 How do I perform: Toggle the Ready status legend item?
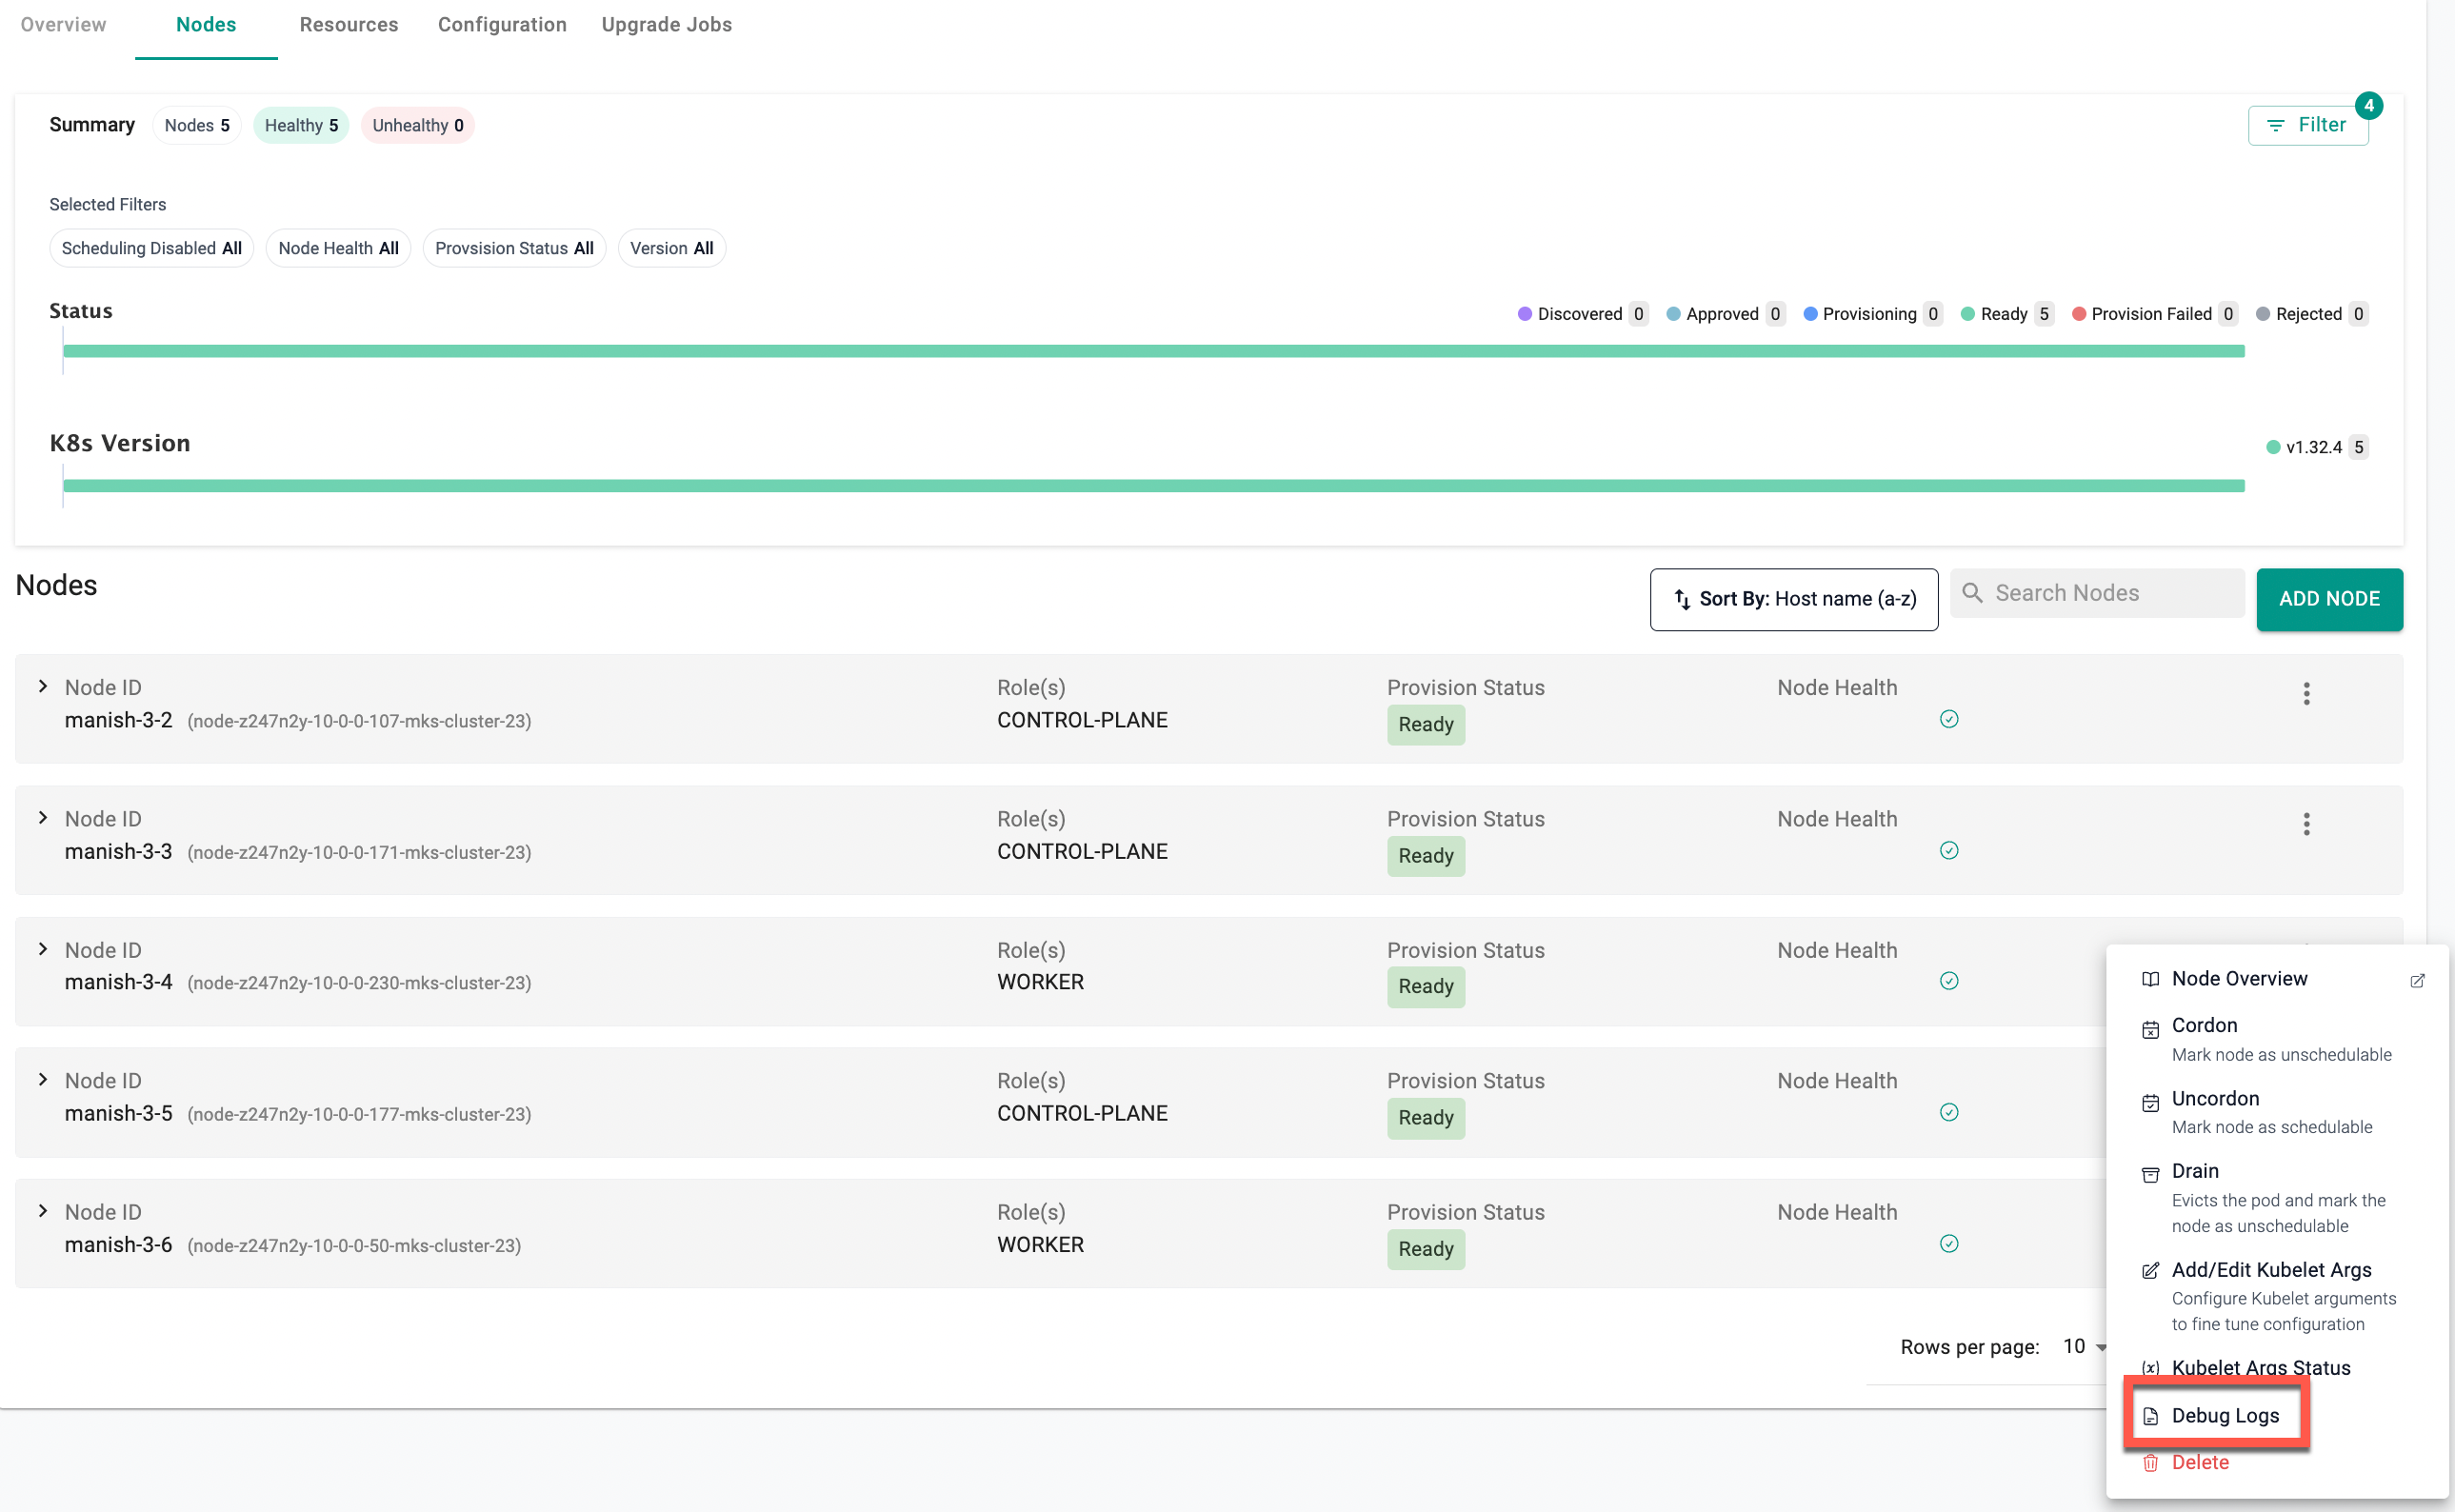[2003, 314]
